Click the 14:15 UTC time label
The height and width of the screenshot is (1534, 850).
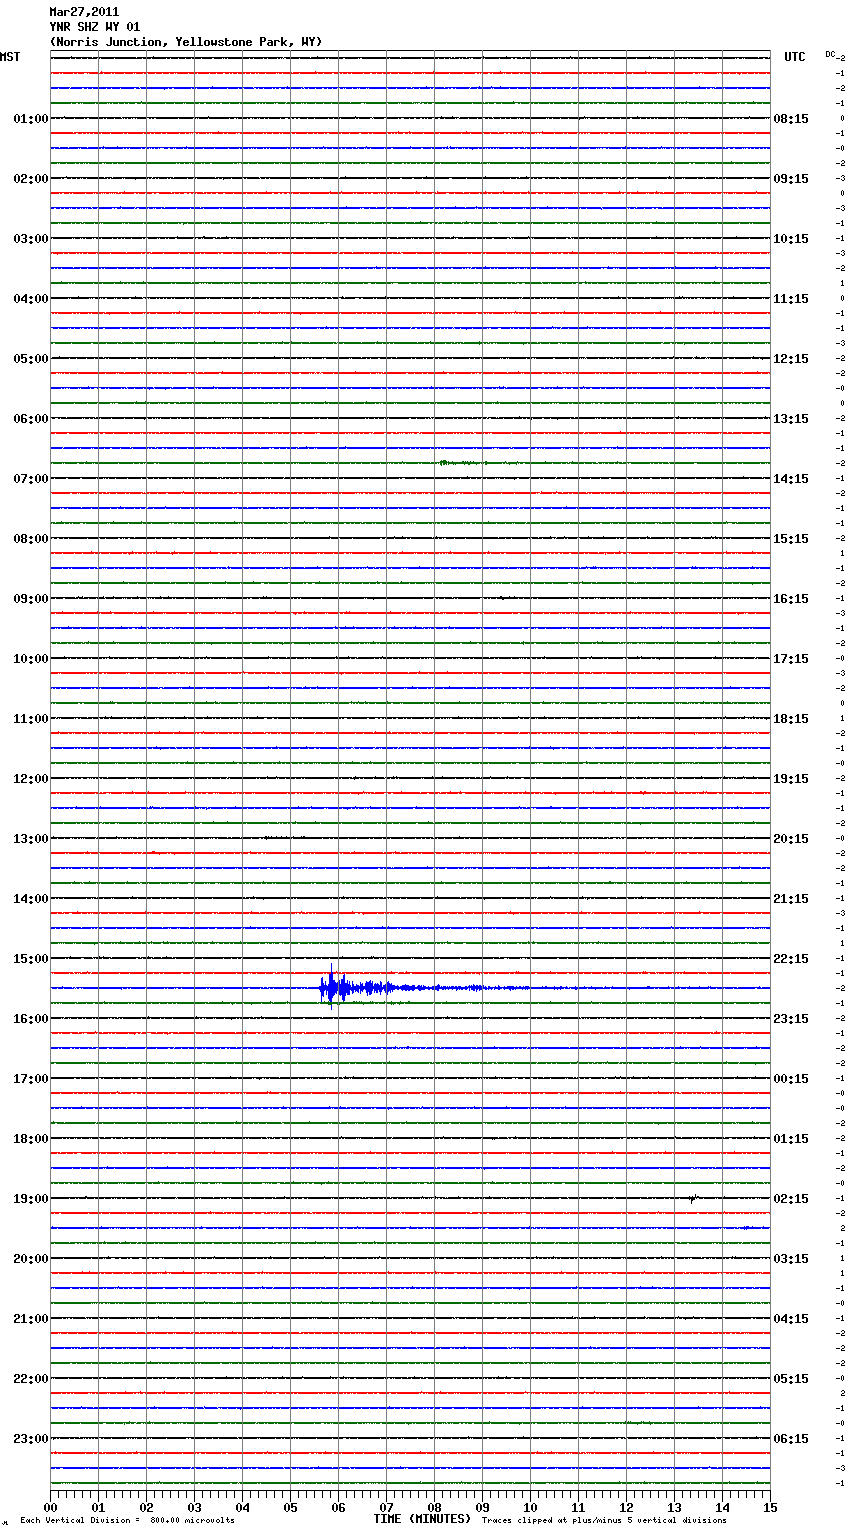(791, 479)
